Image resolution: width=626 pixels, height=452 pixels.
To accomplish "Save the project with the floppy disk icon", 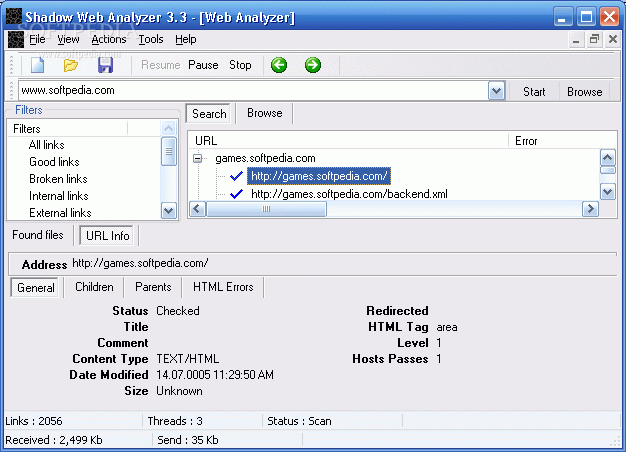I will [105, 65].
